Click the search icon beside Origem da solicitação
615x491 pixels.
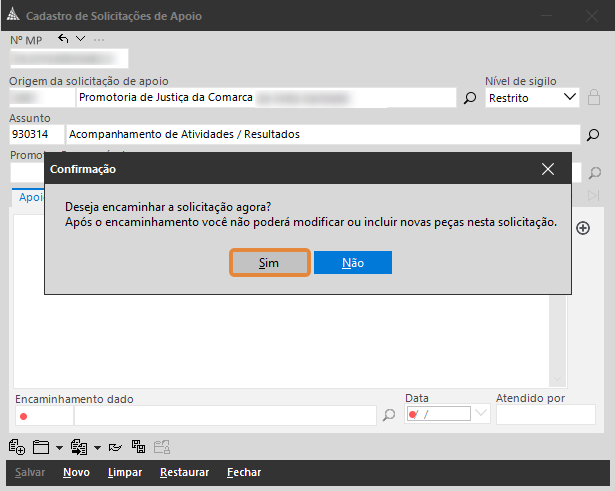[x=470, y=98]
